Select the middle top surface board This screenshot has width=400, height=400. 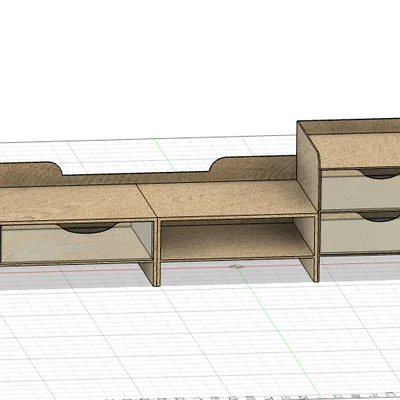[x=227, y=198]
